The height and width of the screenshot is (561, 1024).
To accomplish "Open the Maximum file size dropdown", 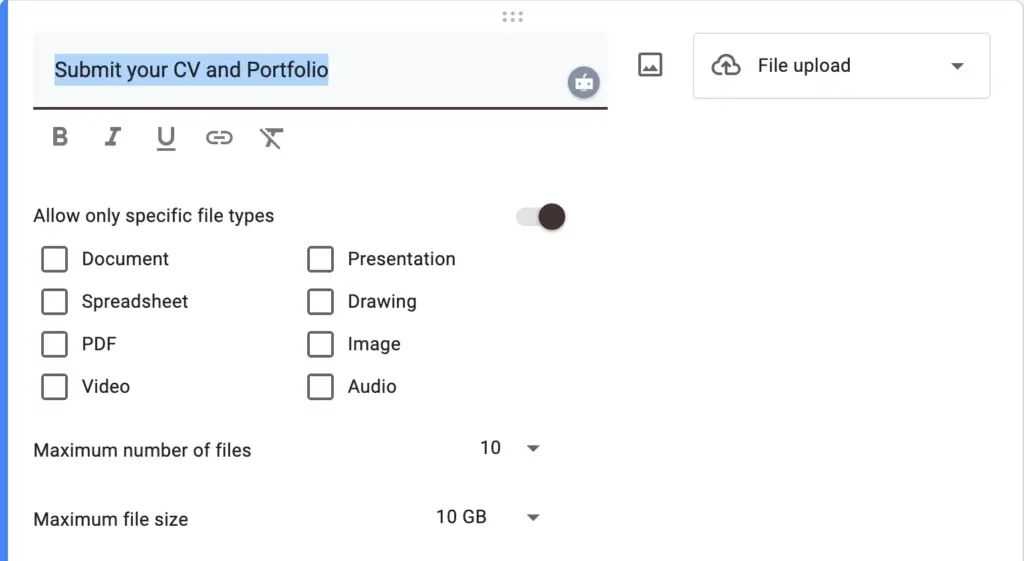I will click(488, 518).
